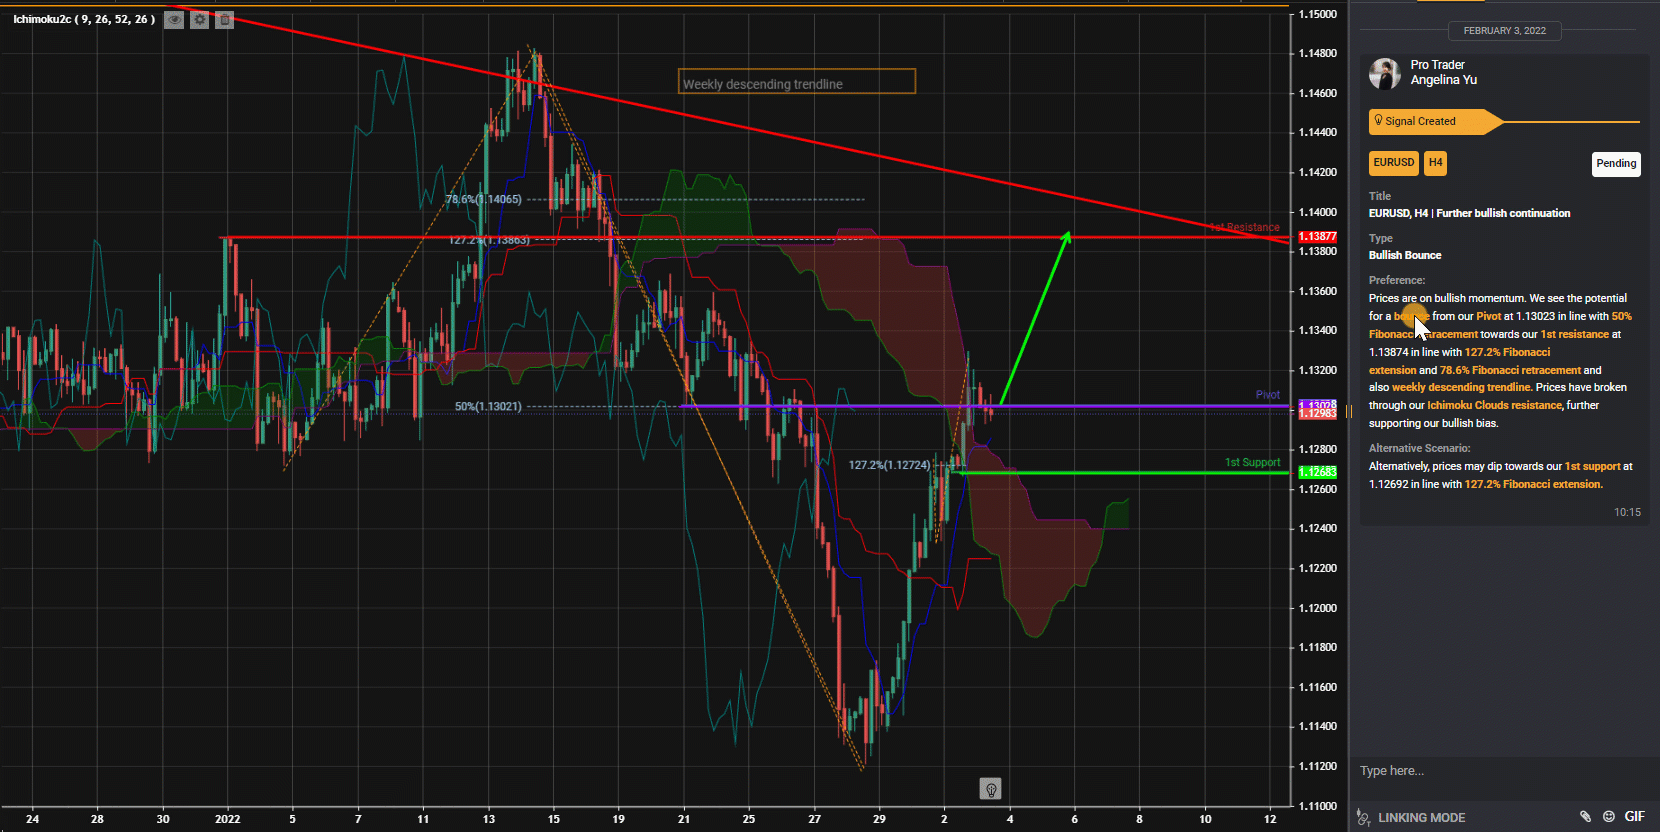Click the message title EURUSD, H4 Further bullish continuation

tap(1469, 213)
